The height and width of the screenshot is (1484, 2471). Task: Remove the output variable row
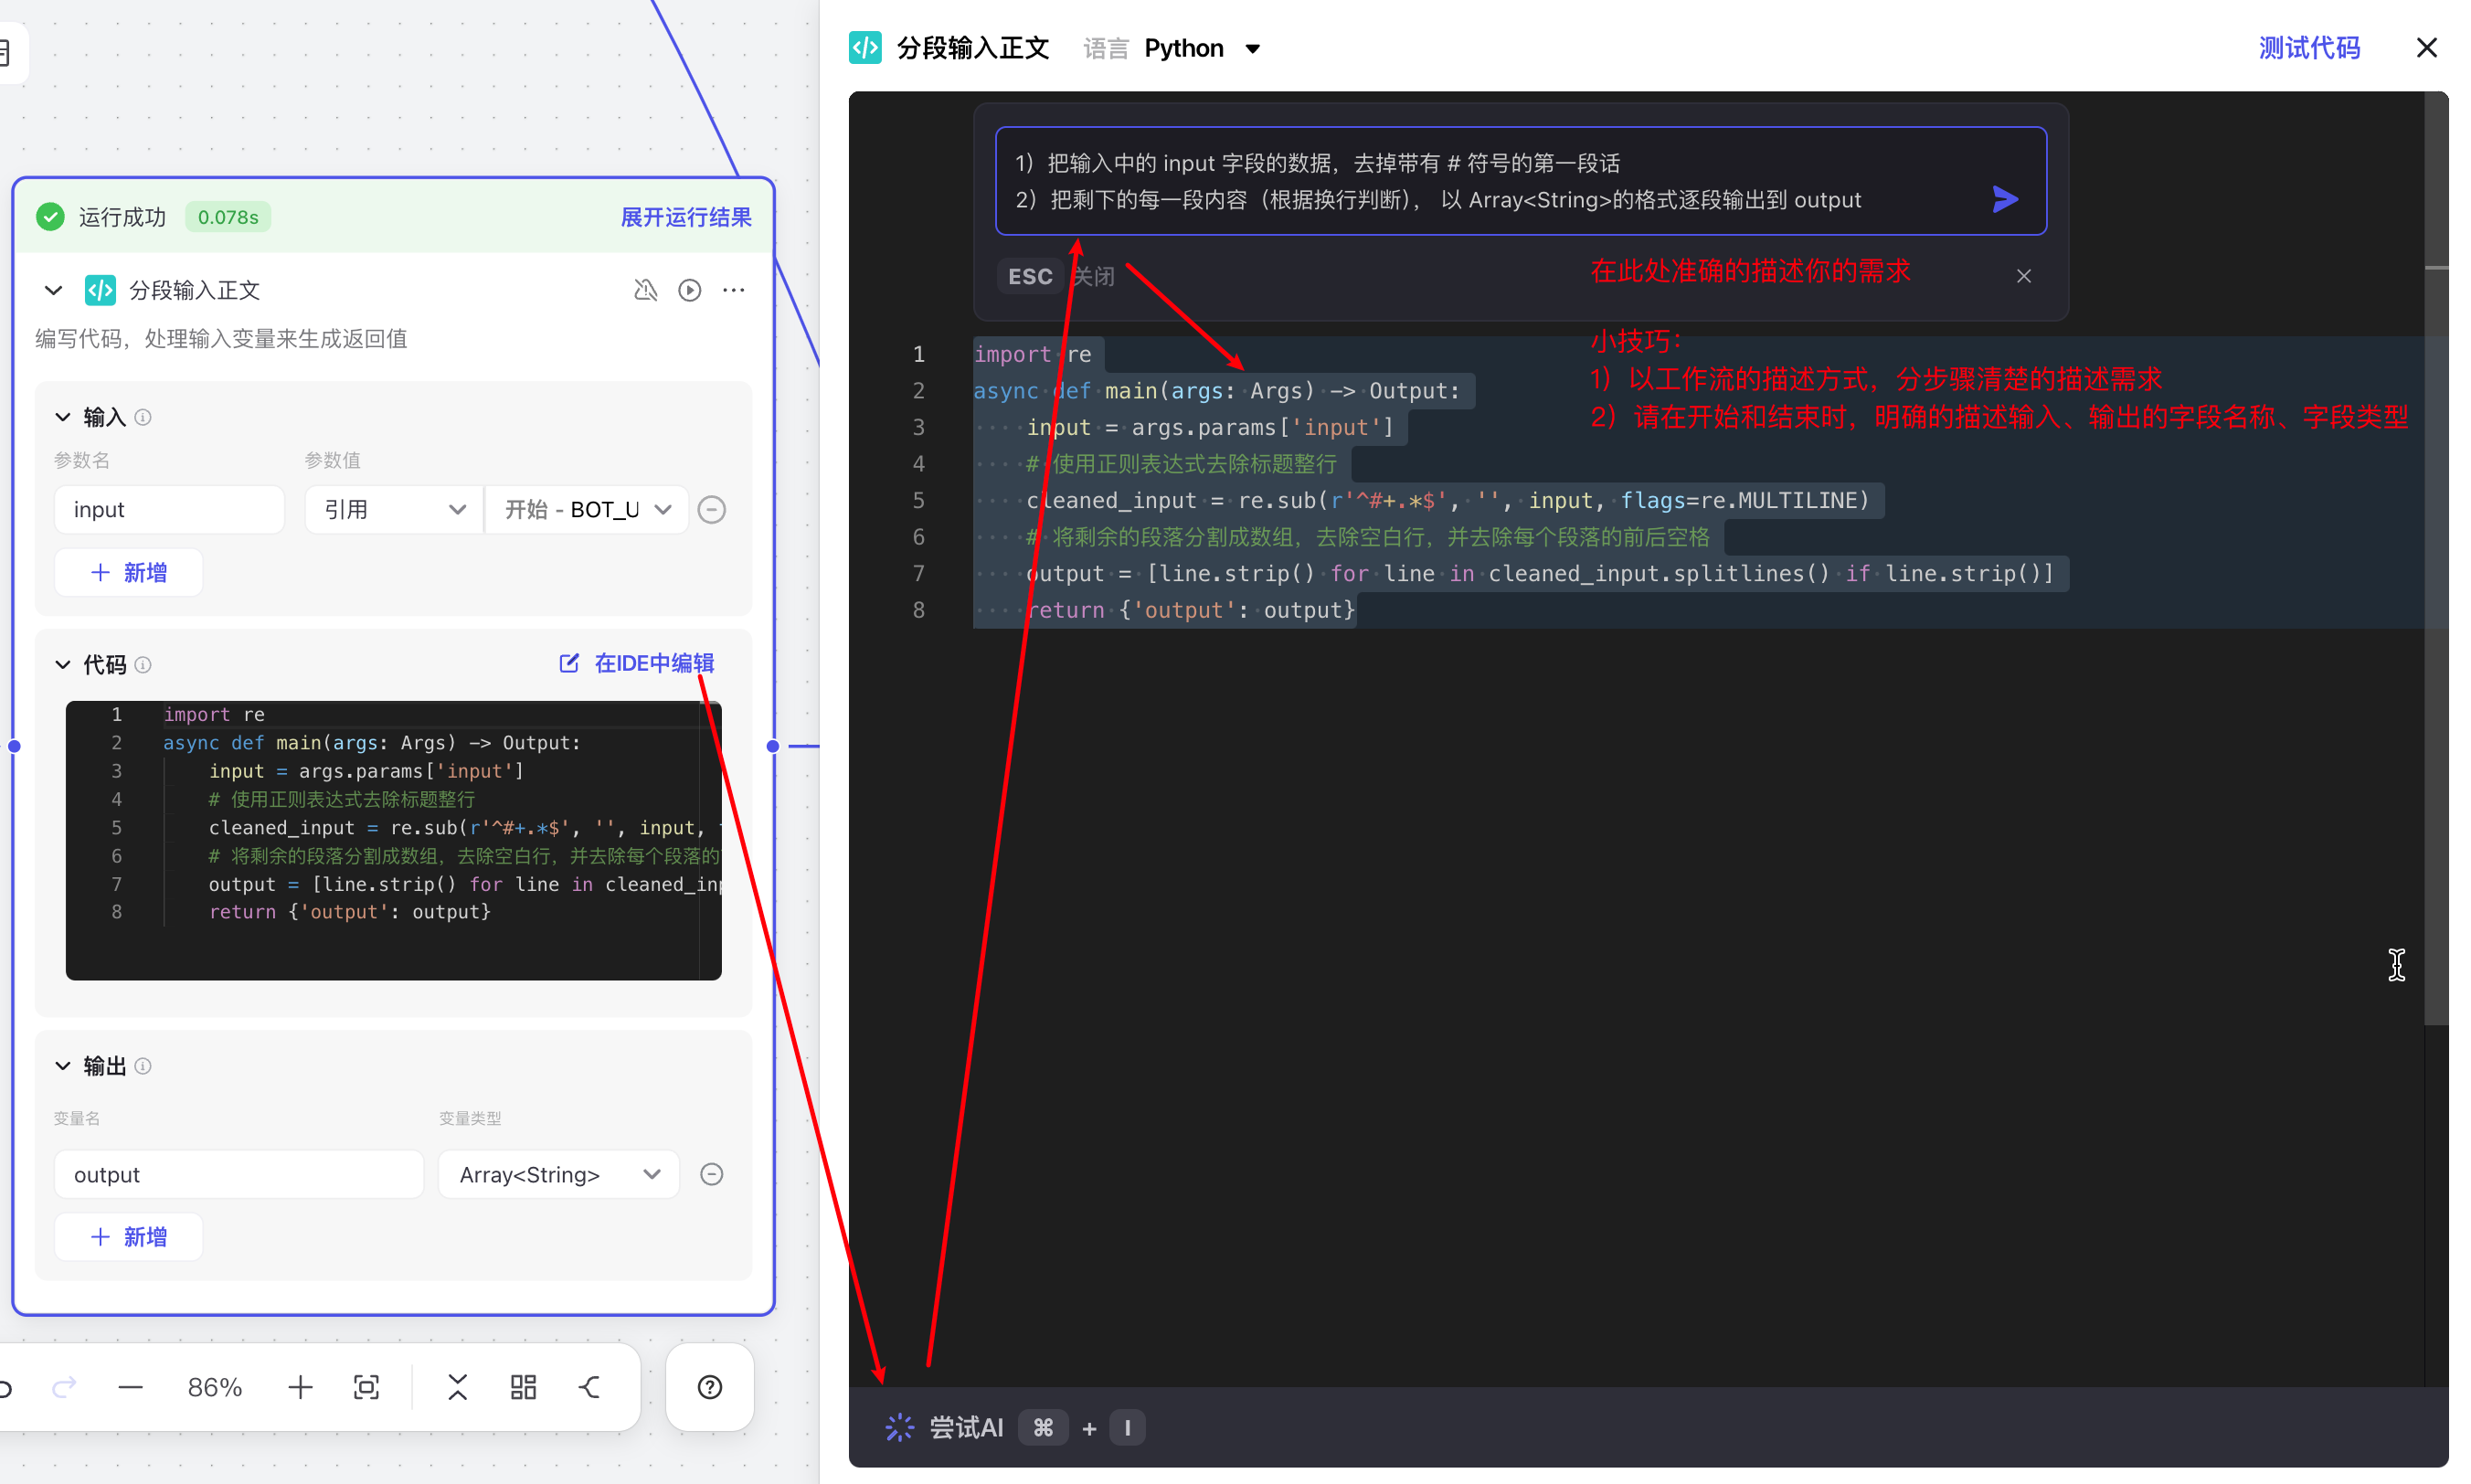(711, 1174)
